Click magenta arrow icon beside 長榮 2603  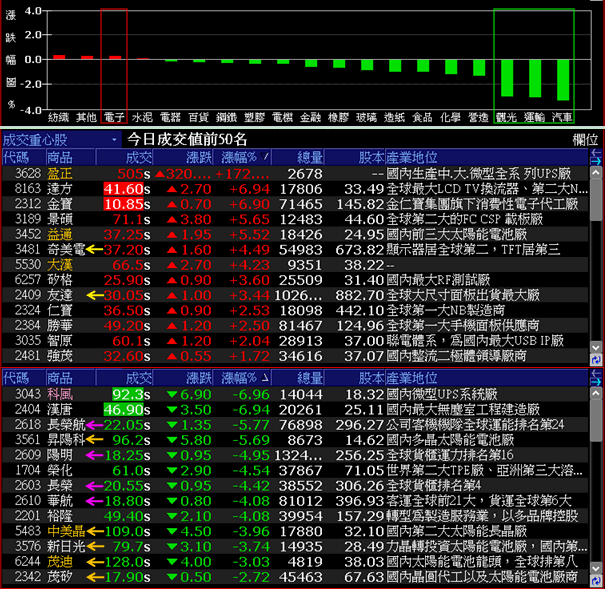(x=94, y=486)
